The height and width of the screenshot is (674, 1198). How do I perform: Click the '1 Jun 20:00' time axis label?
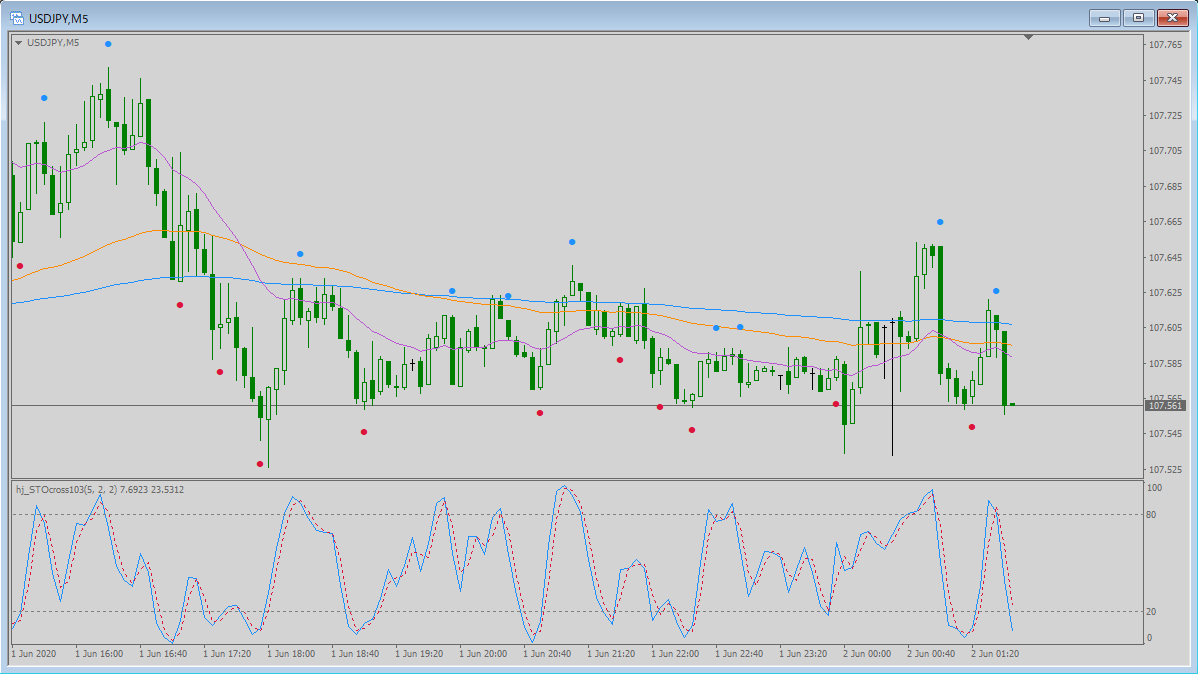click(x=483, y=654)
